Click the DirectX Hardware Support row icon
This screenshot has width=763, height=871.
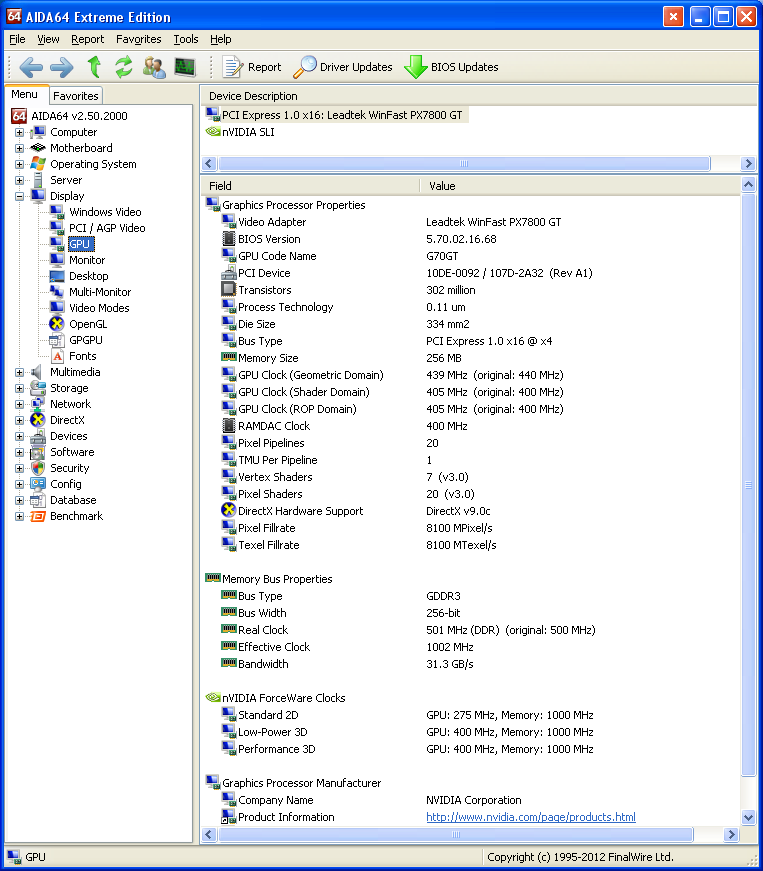click(x=228, y=510)
